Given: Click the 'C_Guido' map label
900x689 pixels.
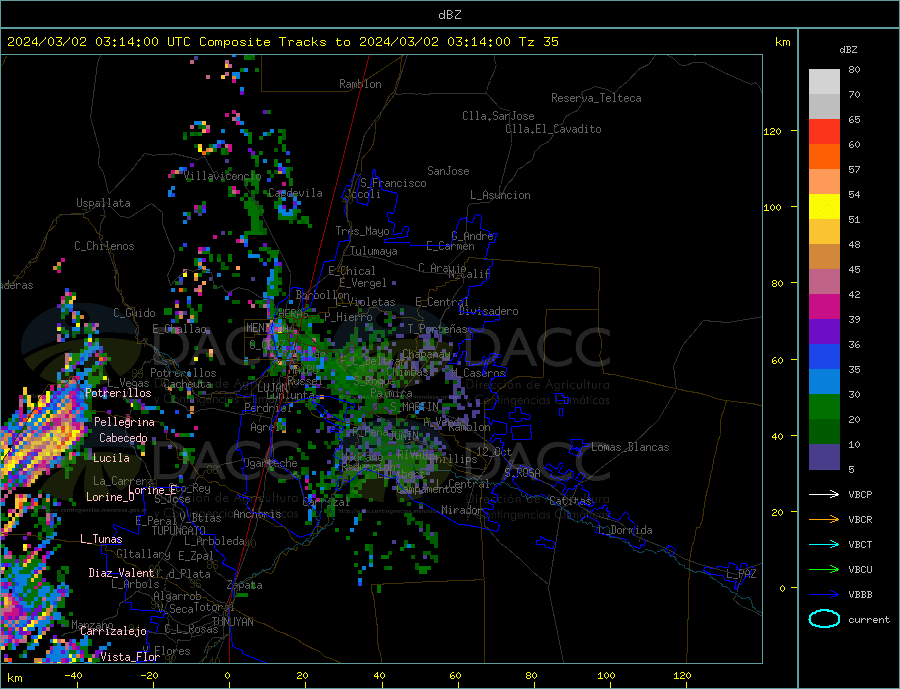Looking at the screenshot, I should [134, 313].
